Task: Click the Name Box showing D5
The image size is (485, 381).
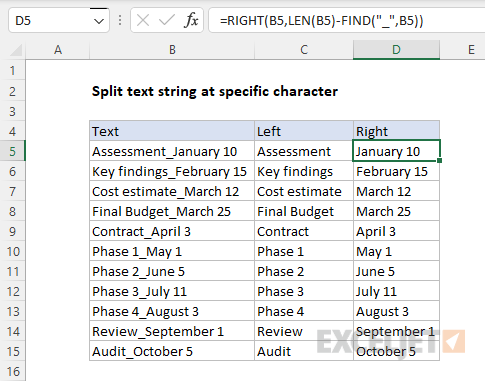Action: click(59, 21)
